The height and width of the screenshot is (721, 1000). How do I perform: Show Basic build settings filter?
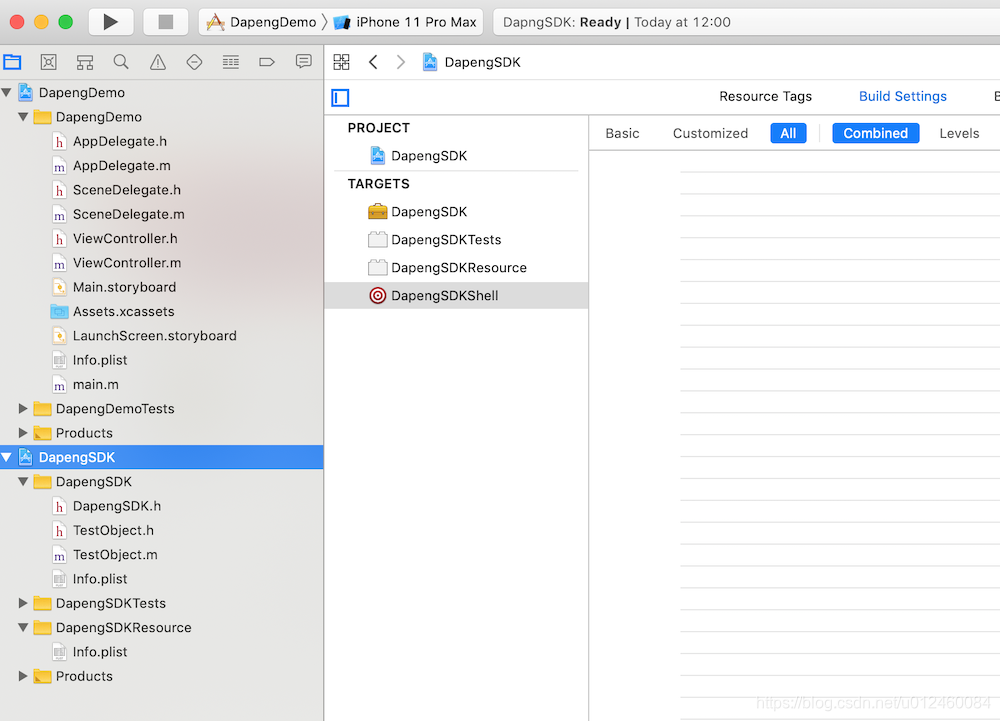tap(622, 133)
